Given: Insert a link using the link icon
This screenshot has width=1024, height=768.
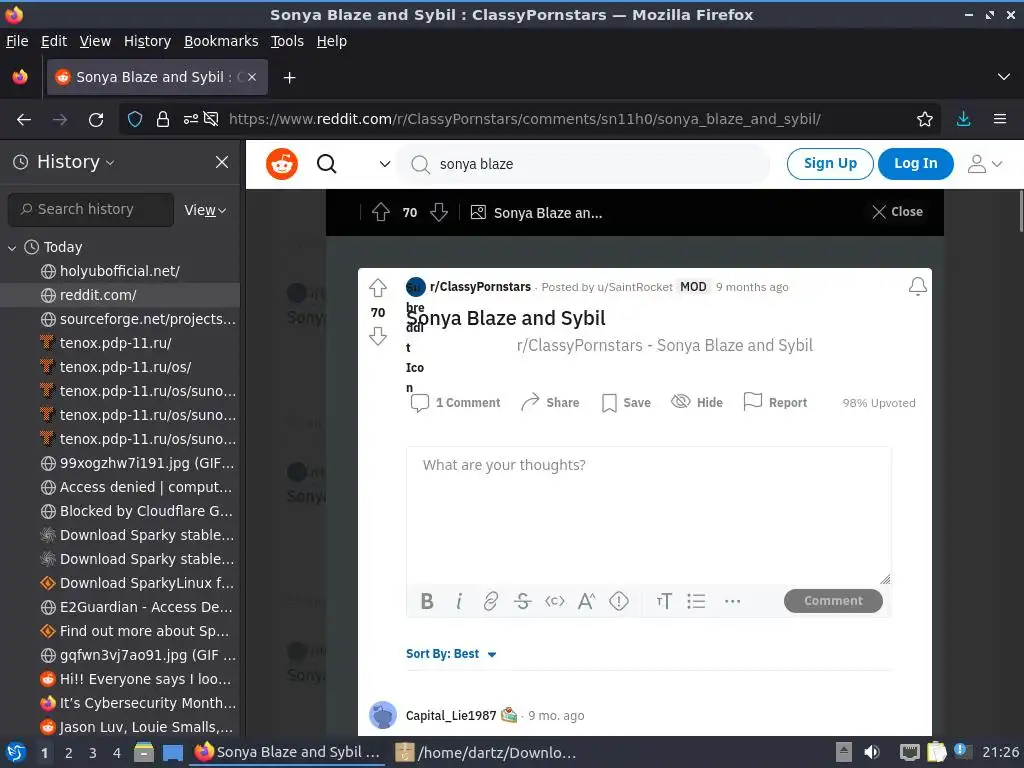Looking at the screenshot, I should (x=490, y=601).
